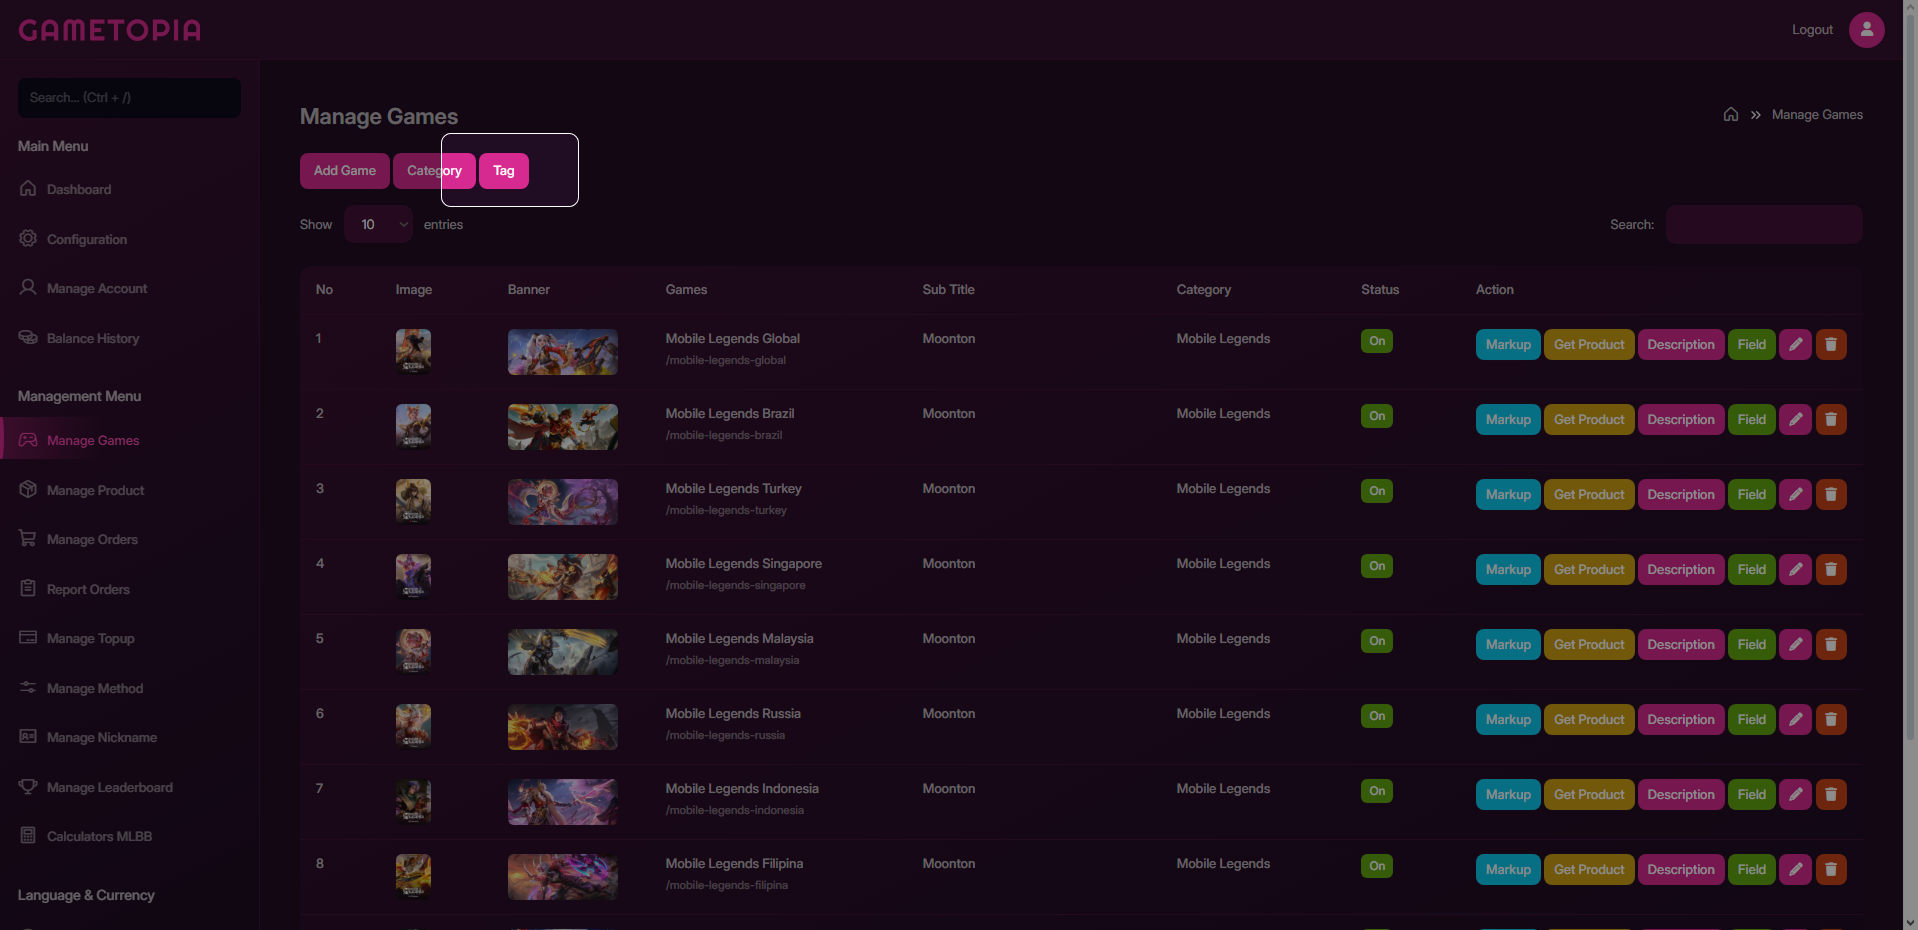Toggle the On status for Mobile Legends Indonesia
The height and width of the screenshot is (930, 1918).
point(1377,791)
